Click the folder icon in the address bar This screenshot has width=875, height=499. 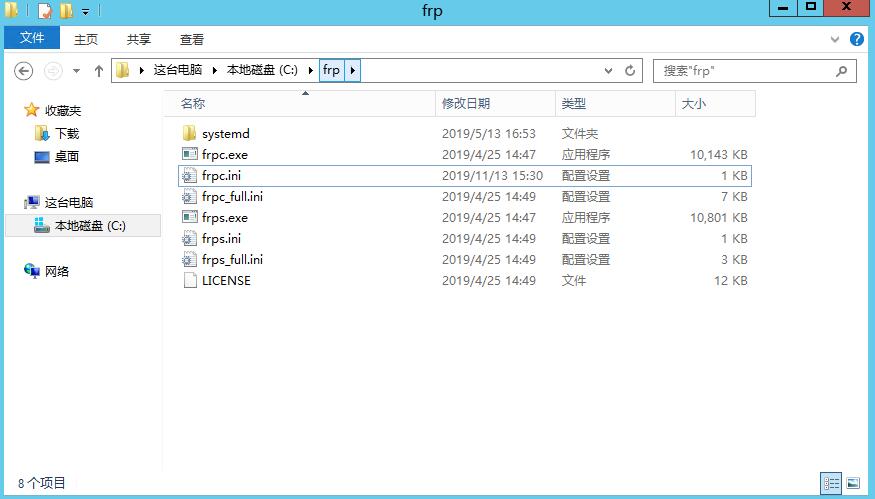(x=123, y=70)
